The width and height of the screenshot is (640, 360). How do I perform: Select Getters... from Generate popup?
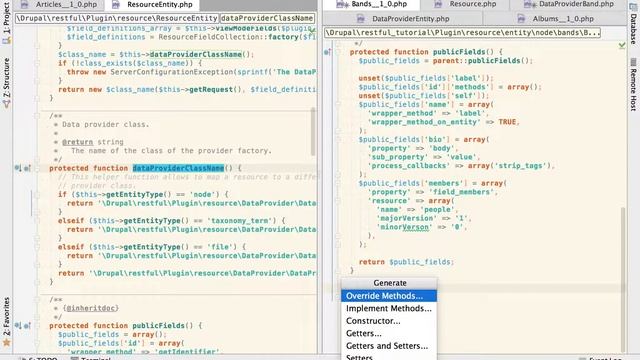tap(389, 333)
